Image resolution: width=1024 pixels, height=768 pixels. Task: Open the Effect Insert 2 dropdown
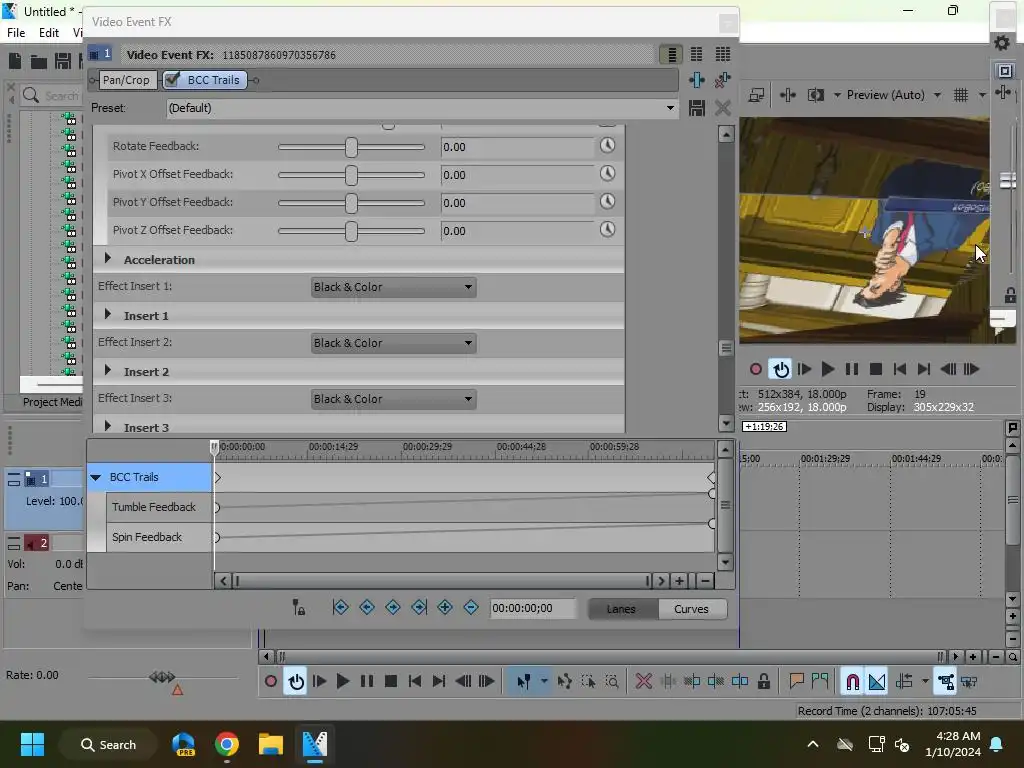393,343
